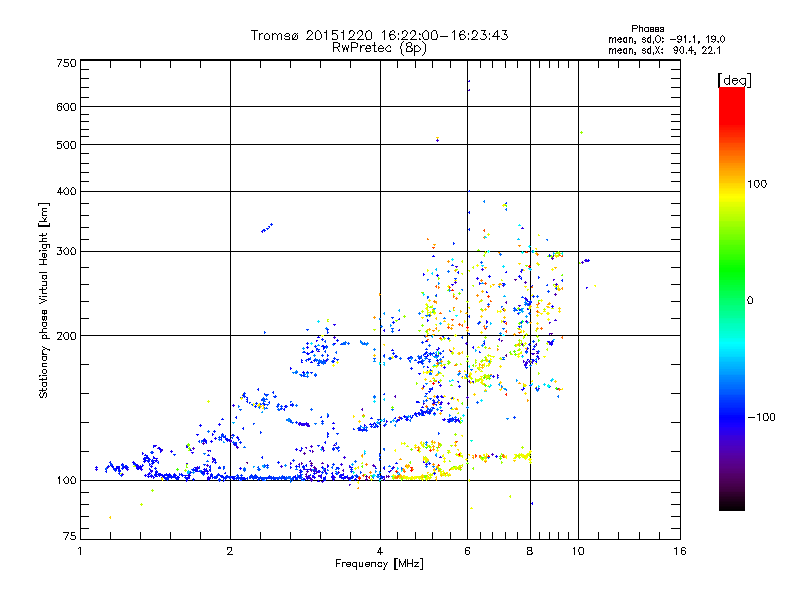
Task: Click the plot title 'Tromsø 20151220 16:22:00-16:23:43'
Action: click(380, 35)
